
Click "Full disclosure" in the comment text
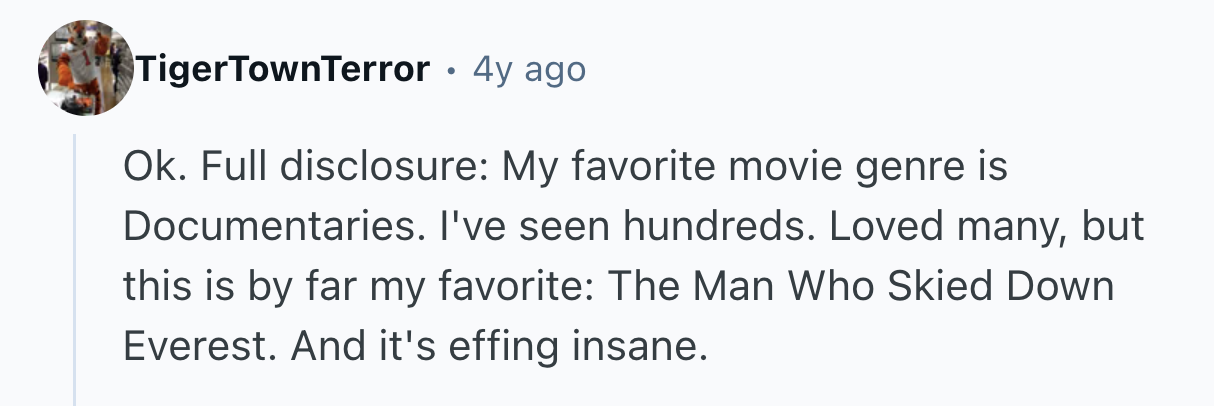pos(338,166)
